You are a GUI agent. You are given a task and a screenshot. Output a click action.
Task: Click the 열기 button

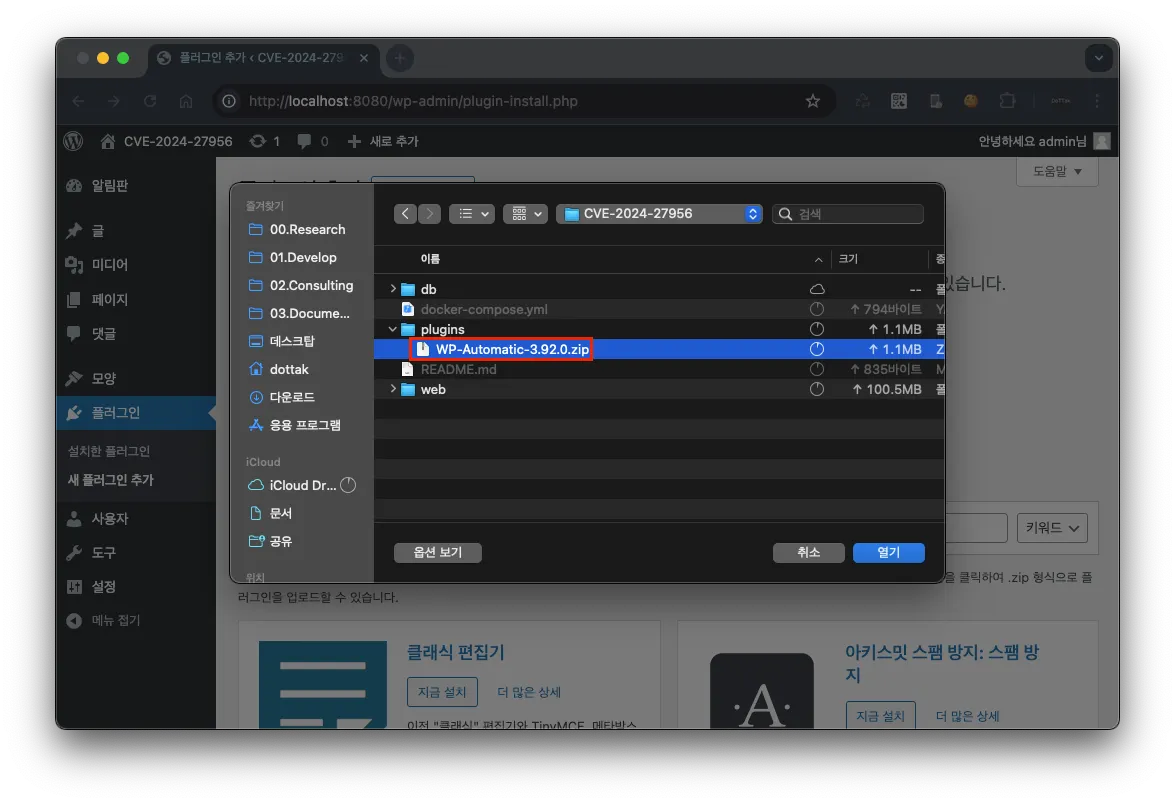point(889,552)
